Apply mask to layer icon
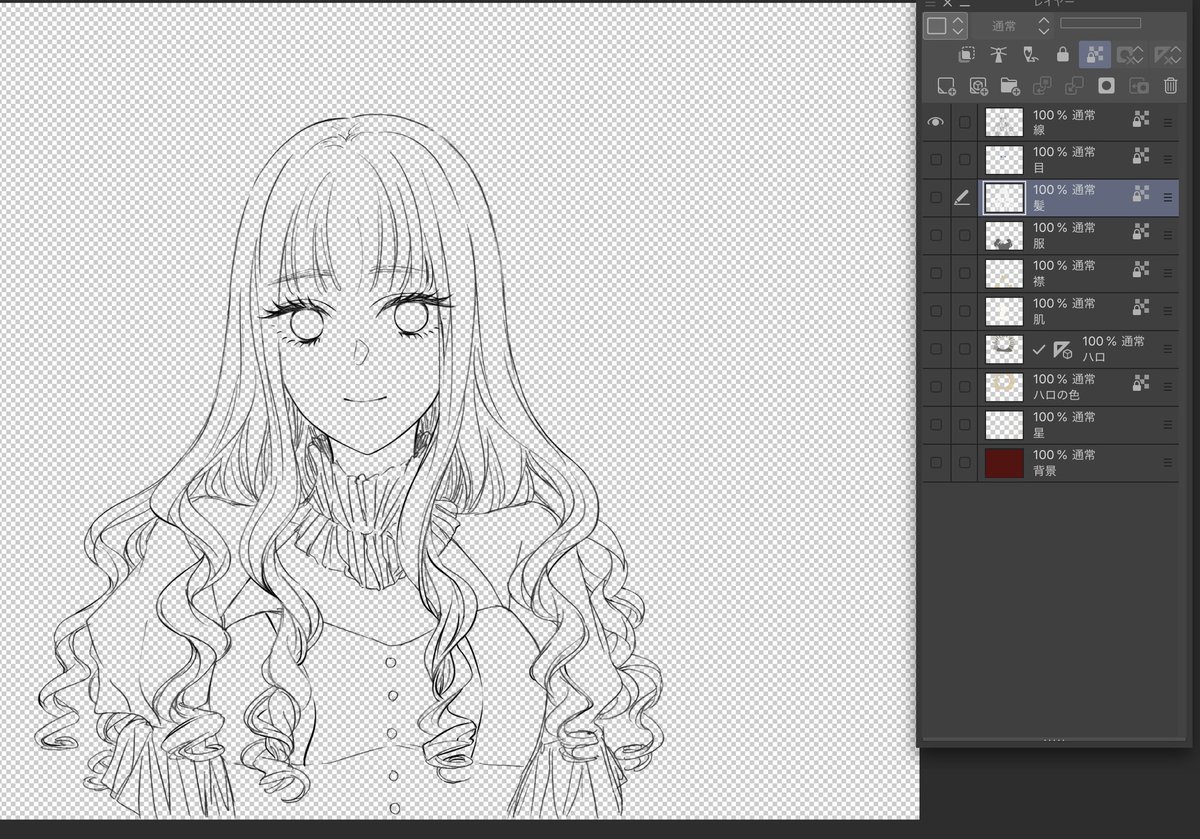This screenshot has height=839, width=1200. click(1138, 86)
